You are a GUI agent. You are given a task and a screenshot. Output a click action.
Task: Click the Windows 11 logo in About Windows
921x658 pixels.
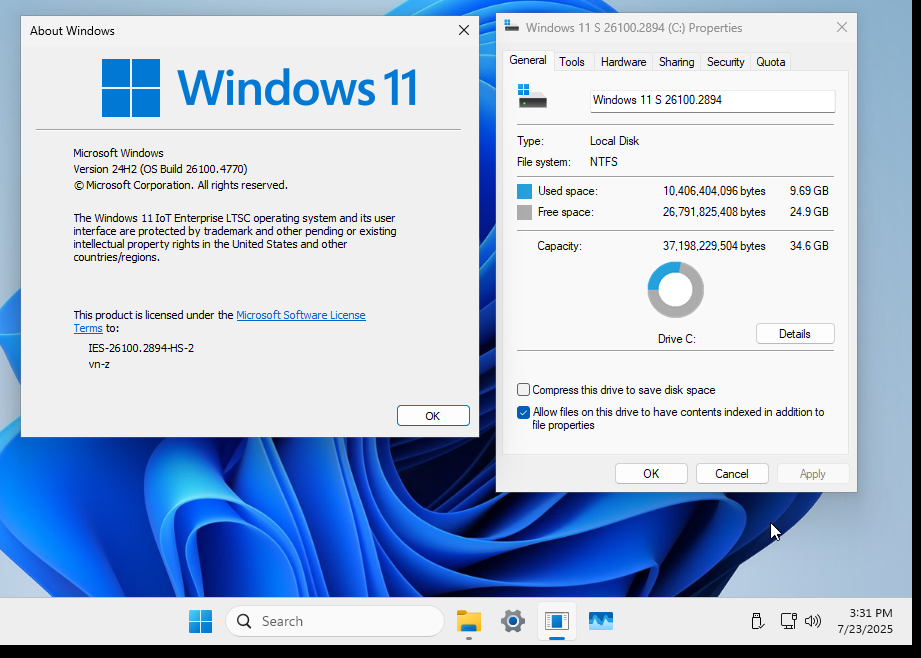coord(259,88)
